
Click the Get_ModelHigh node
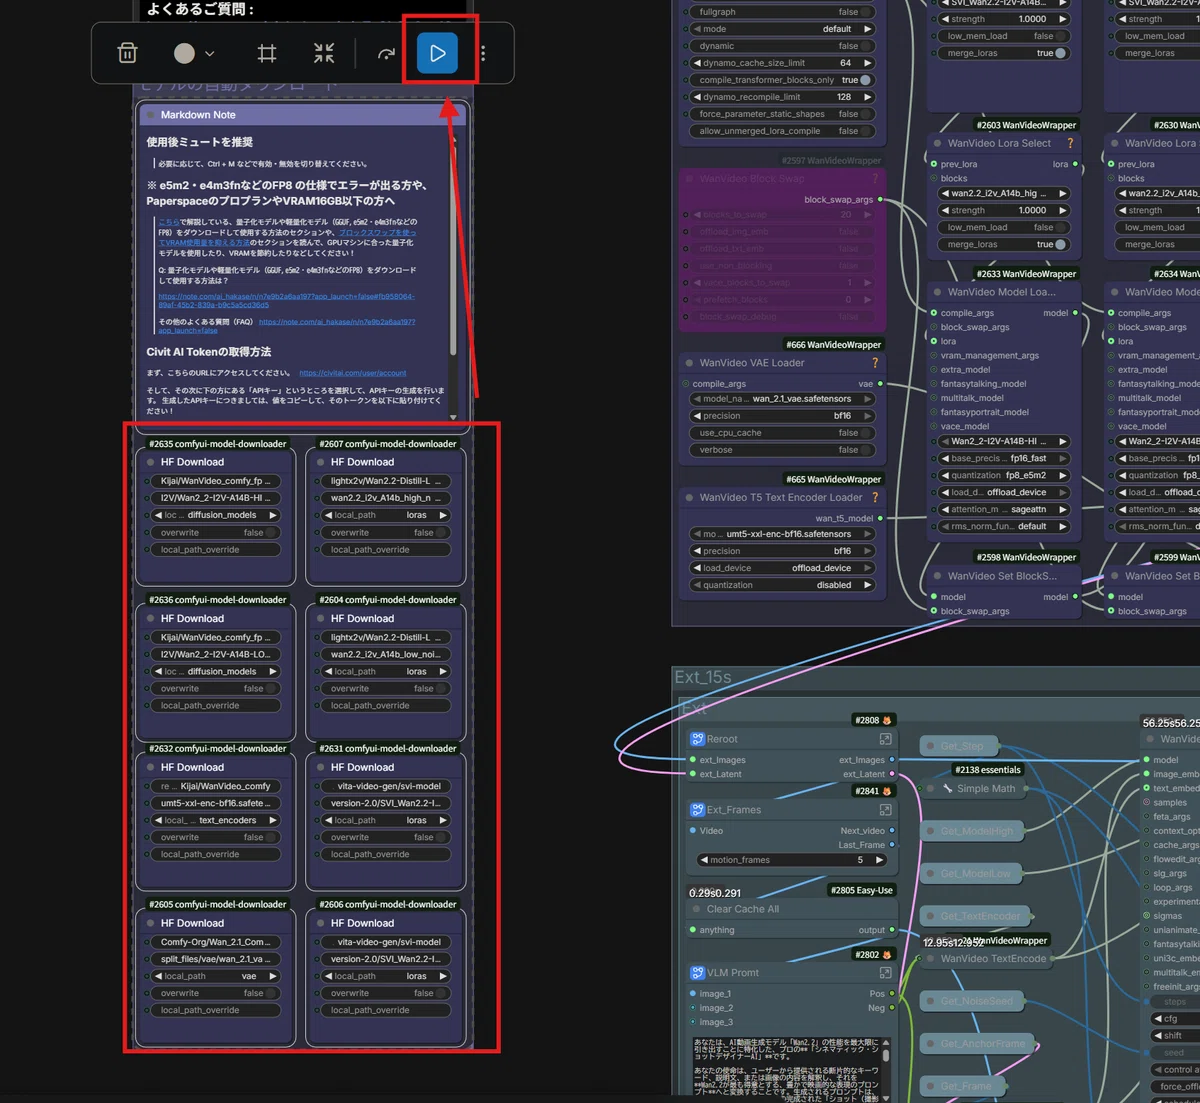tap(975, 831)
